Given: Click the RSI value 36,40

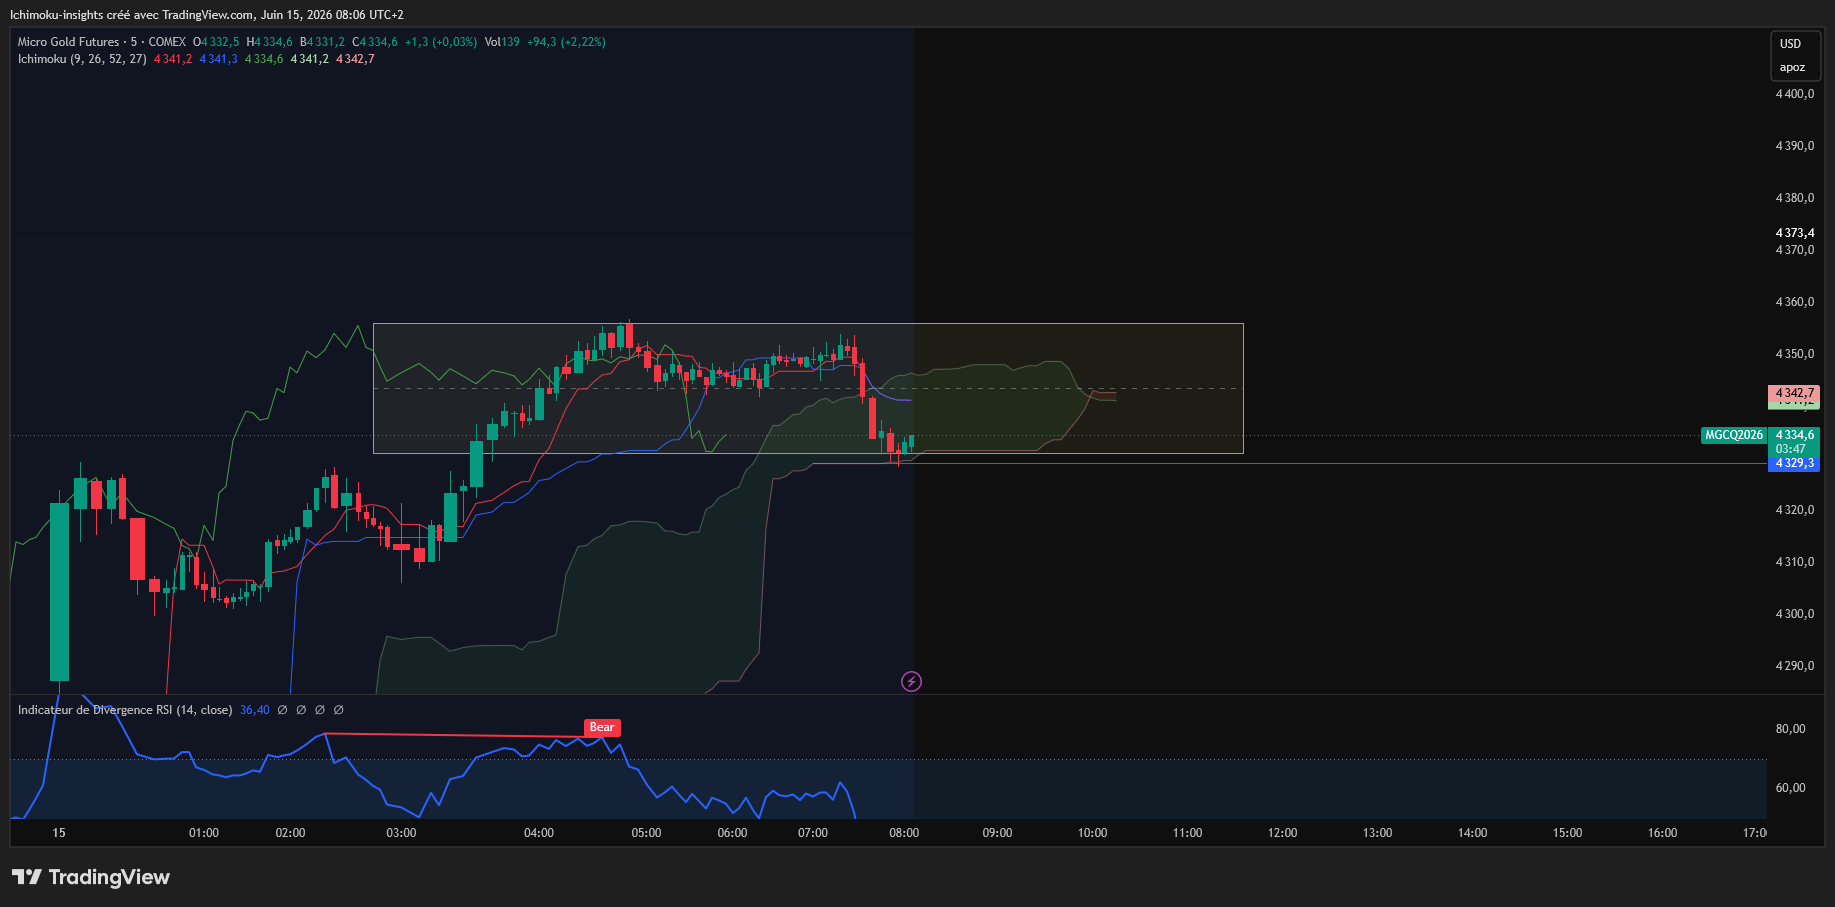Looking at the screenshot, I should [255, 710].
